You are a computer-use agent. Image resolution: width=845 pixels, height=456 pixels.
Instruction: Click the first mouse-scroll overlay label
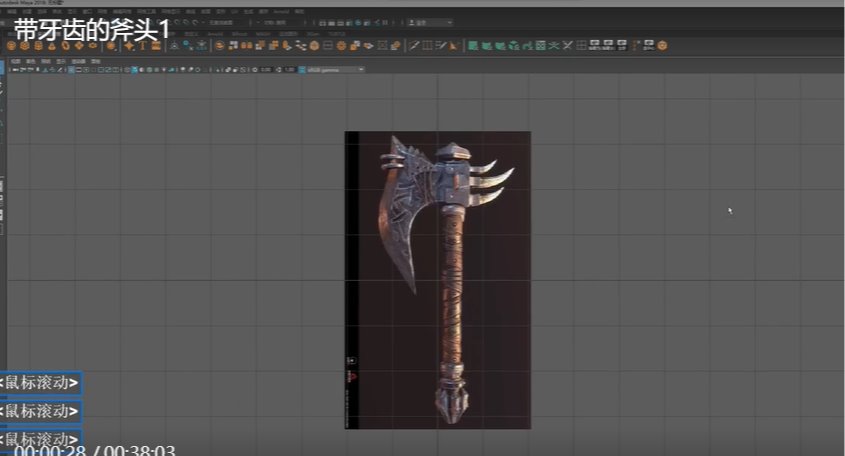pyautogui.click(x=40, y=382)
